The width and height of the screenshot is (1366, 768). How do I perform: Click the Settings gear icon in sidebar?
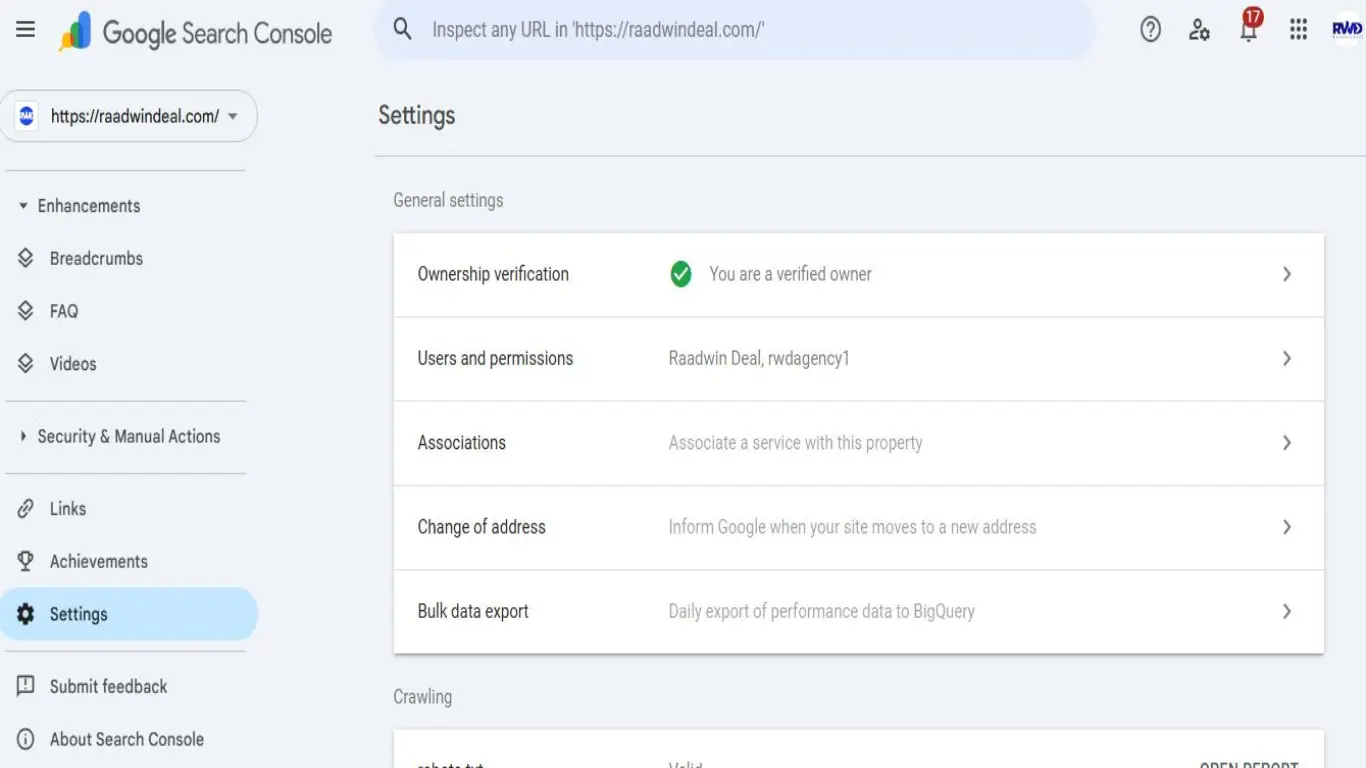point(24,614)
